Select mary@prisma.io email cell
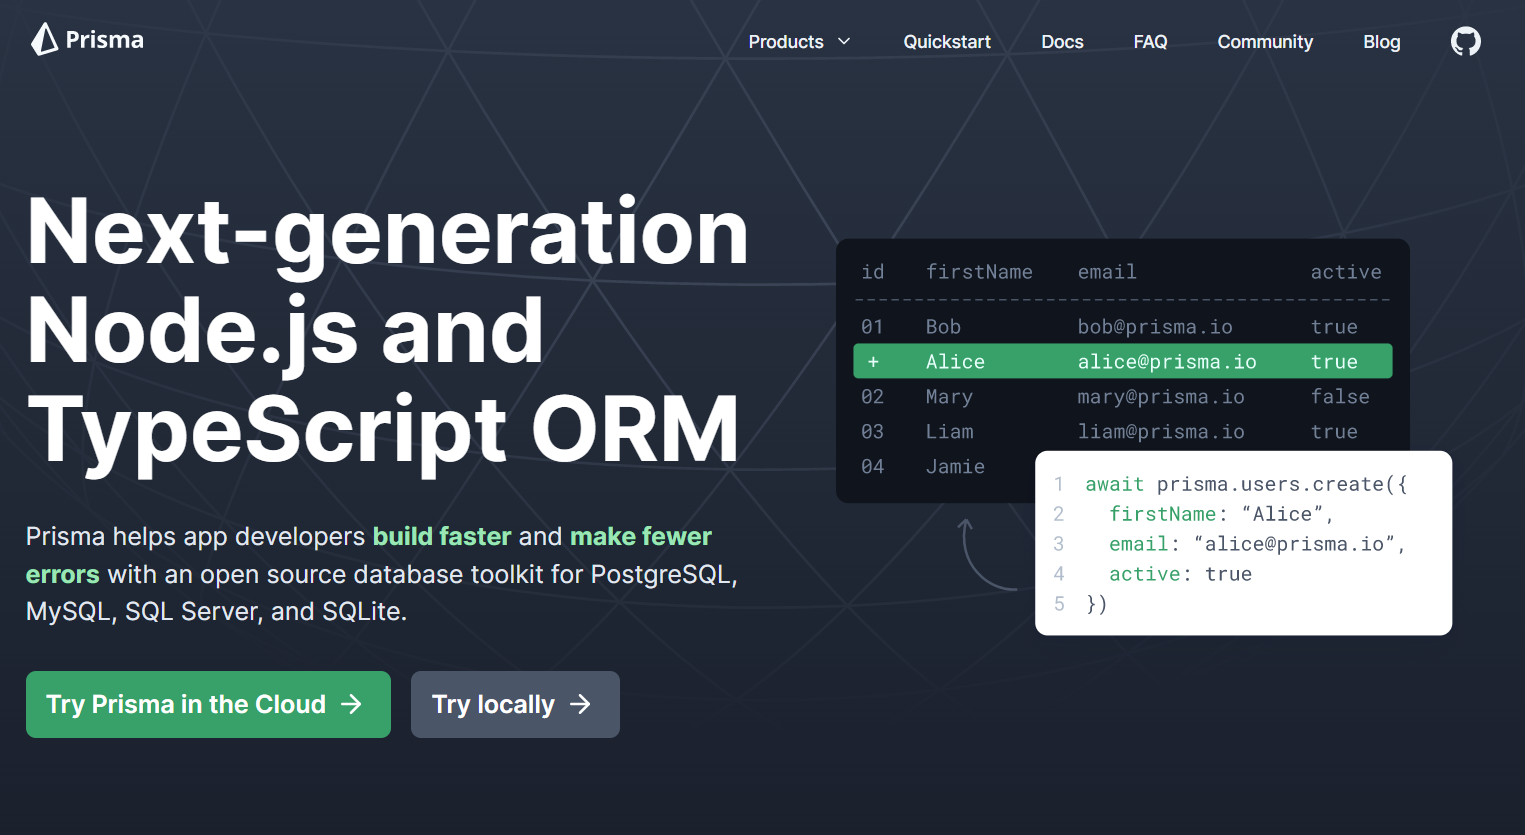Screen dimensions: 1525x835 point(1161,397)
